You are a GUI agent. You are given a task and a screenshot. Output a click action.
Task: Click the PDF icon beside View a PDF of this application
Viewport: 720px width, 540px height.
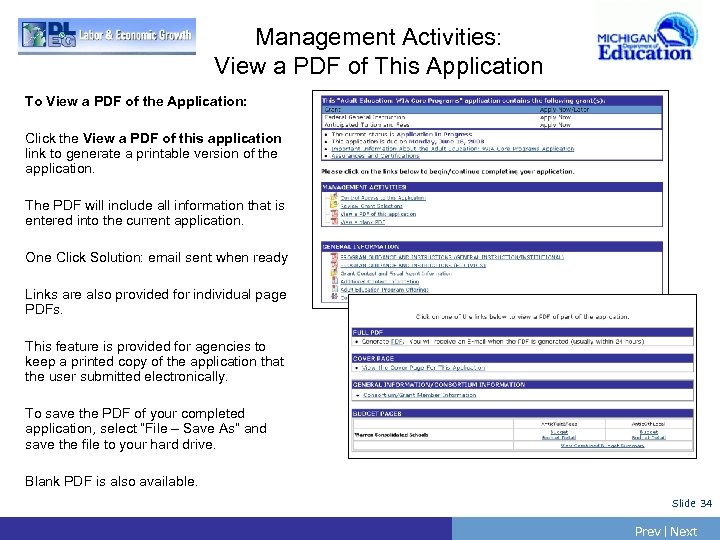(334, 214)
